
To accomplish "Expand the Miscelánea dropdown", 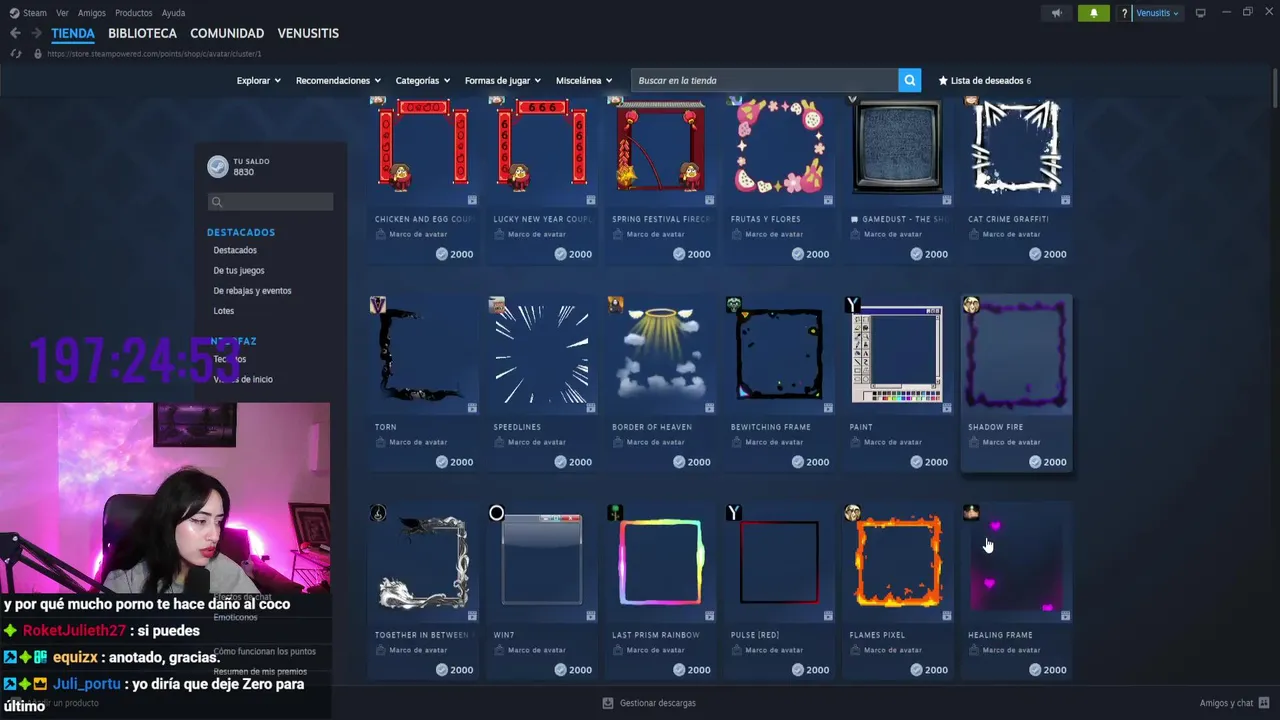I will (x=584, y=80).
